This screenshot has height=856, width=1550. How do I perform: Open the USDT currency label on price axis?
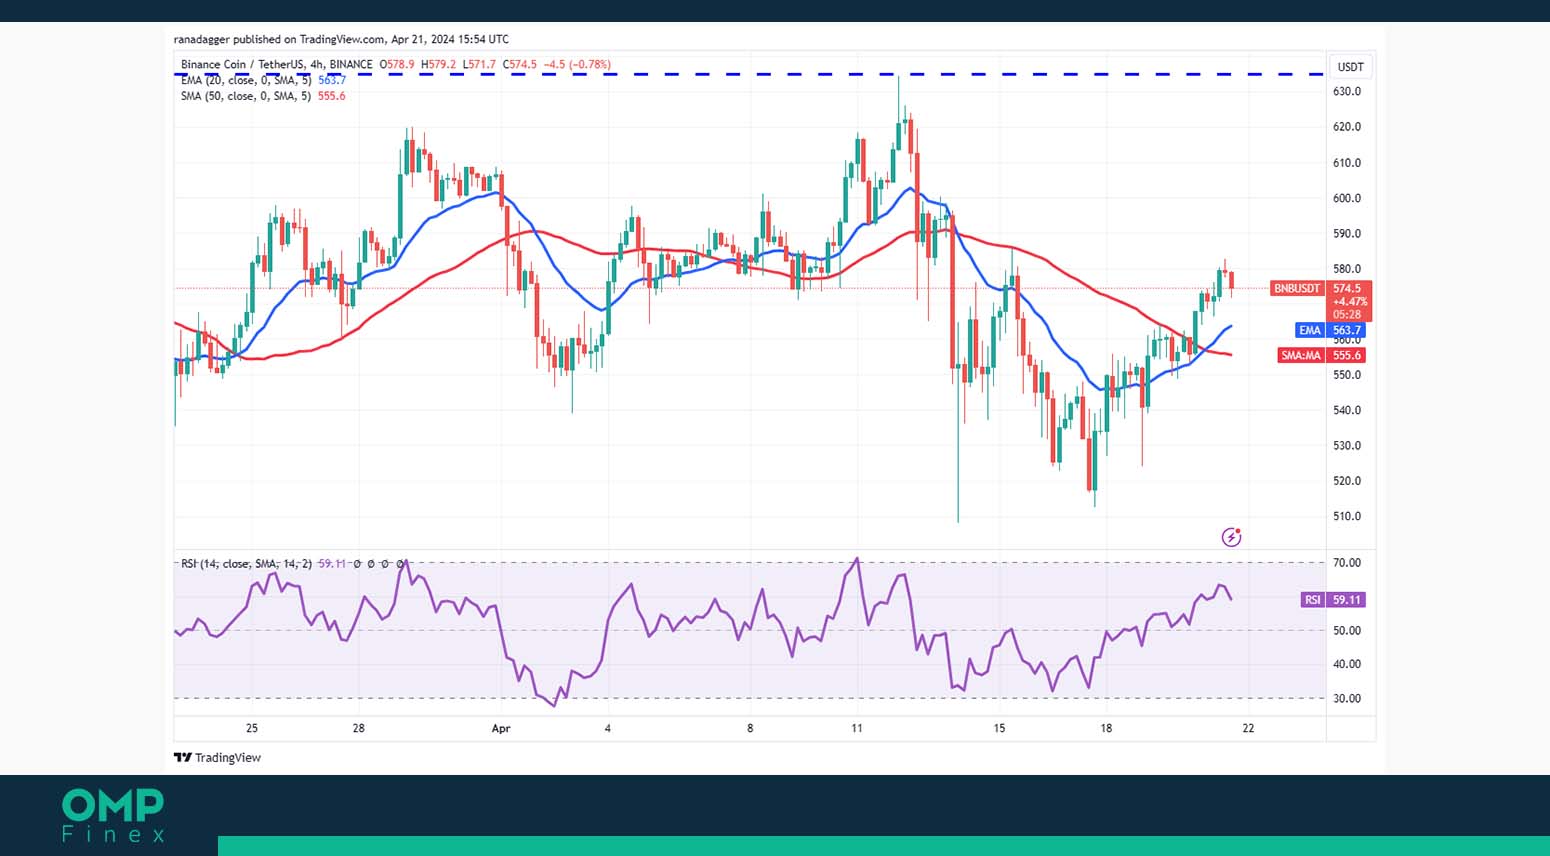[1351, 67]
